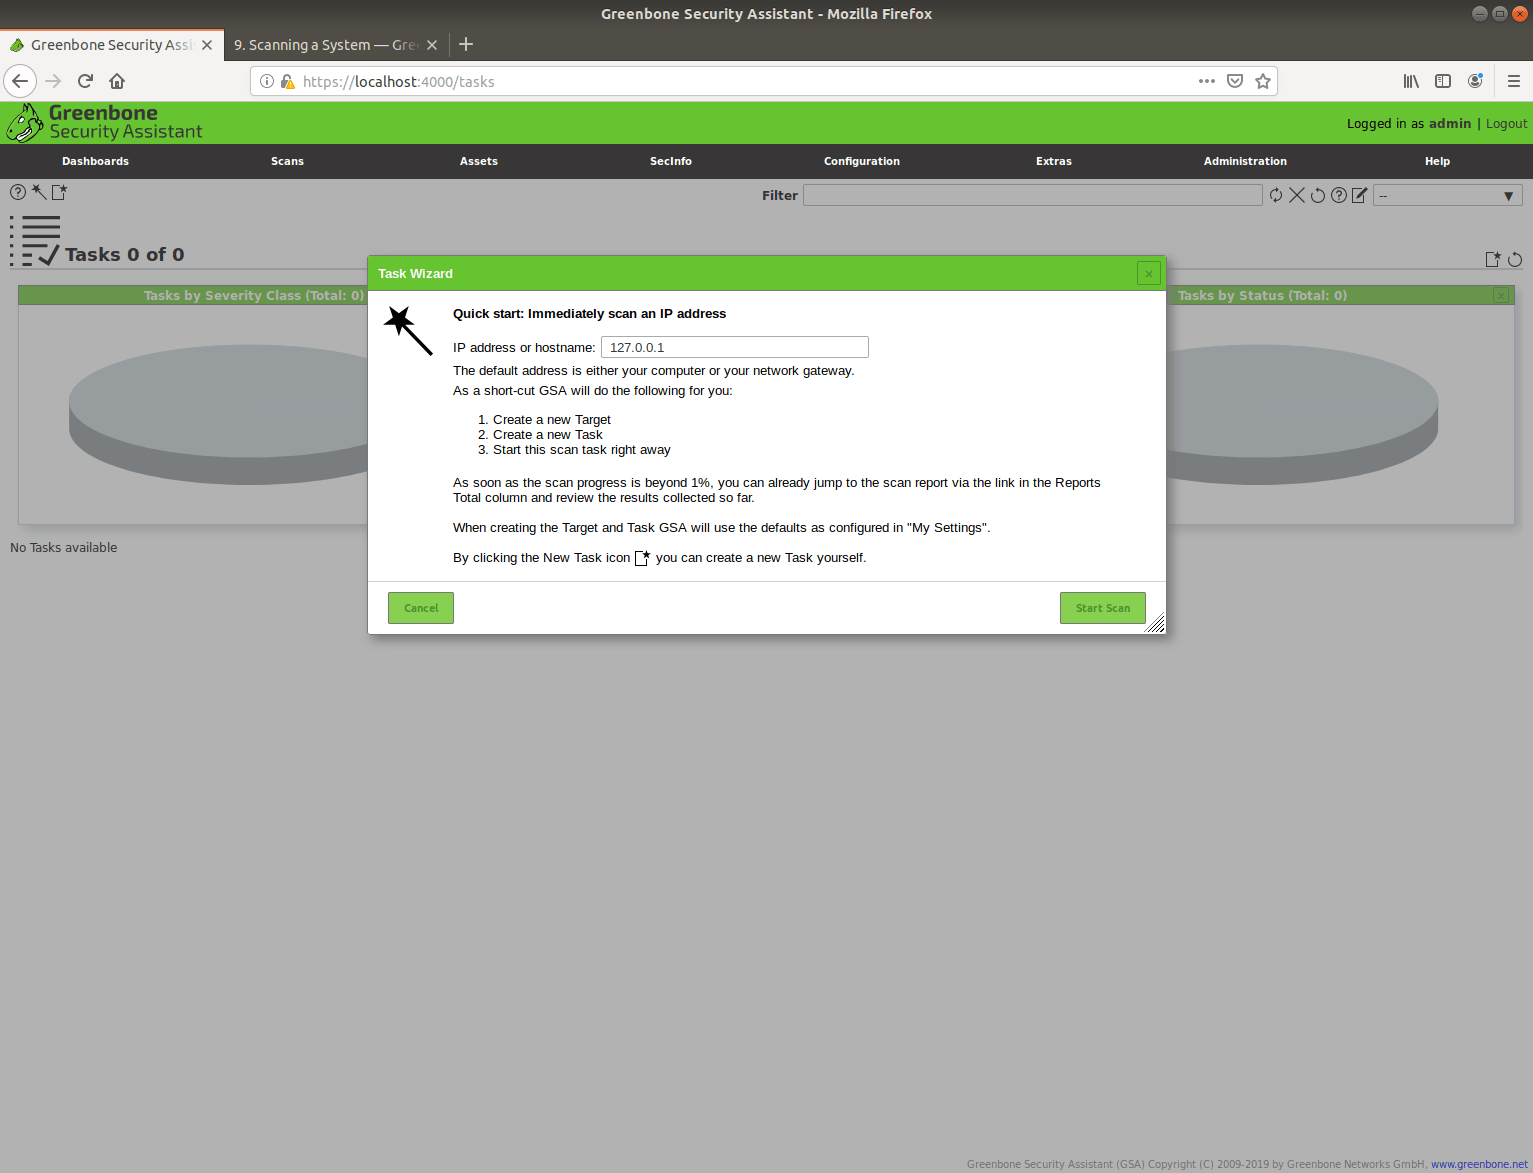Click the help question mark icon below Dashboards
Image resolution: width=1533 pixels, height=1173 pixels.
pos(17,192)
